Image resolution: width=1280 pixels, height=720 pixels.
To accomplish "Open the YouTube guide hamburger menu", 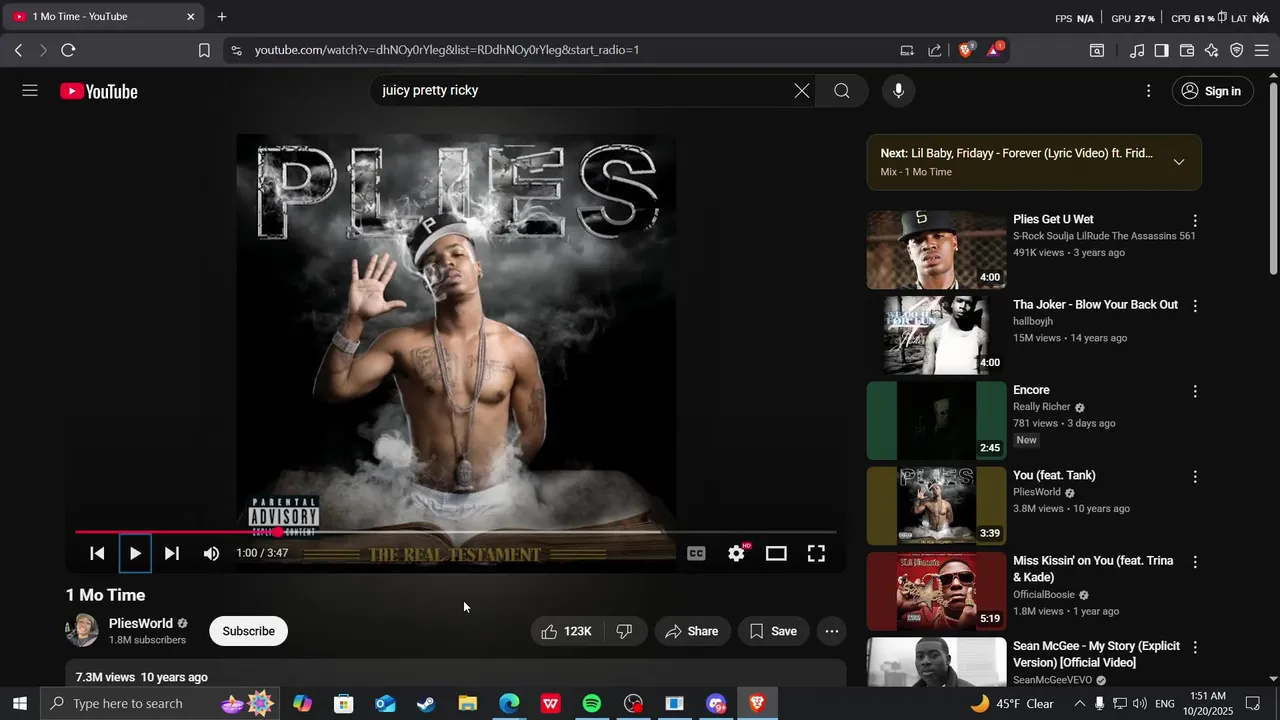I will [x=30, y=91].
